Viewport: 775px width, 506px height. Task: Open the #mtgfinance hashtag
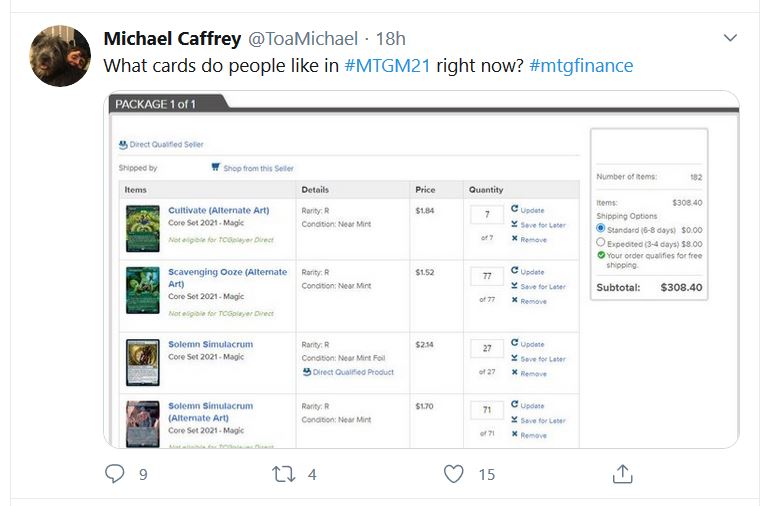[x=581, y=66]
